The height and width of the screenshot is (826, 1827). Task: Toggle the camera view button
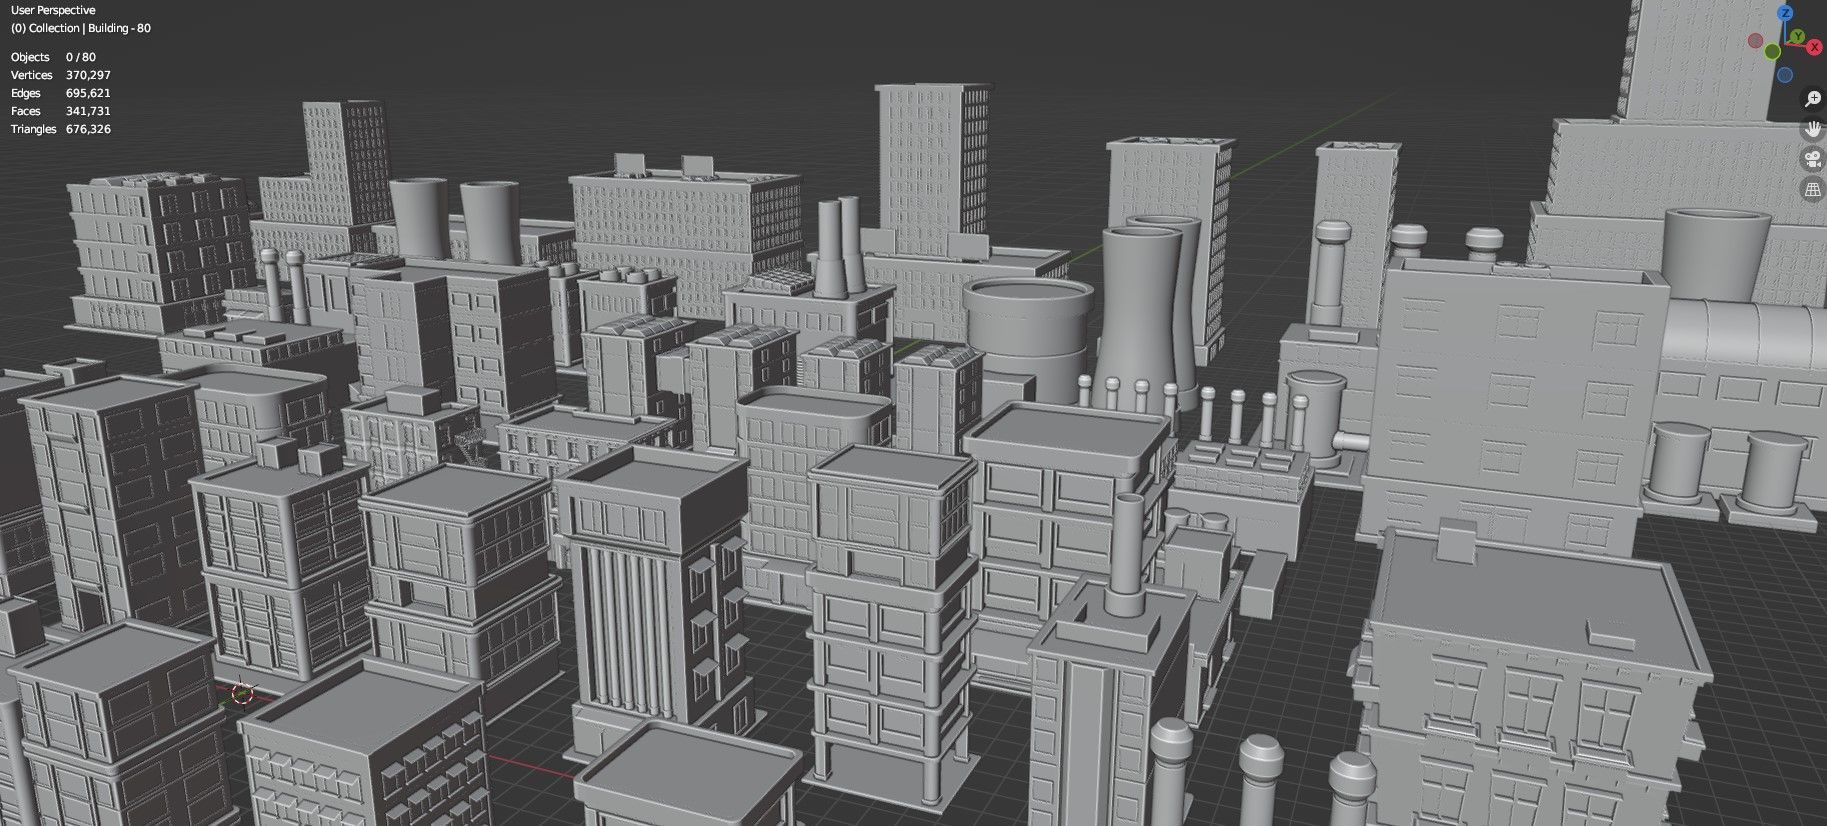click(1813, 159)
